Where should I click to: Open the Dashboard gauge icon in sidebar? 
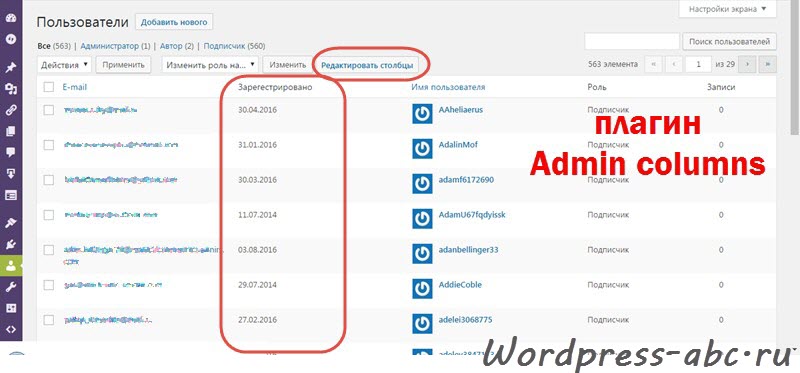pos(11,18)
